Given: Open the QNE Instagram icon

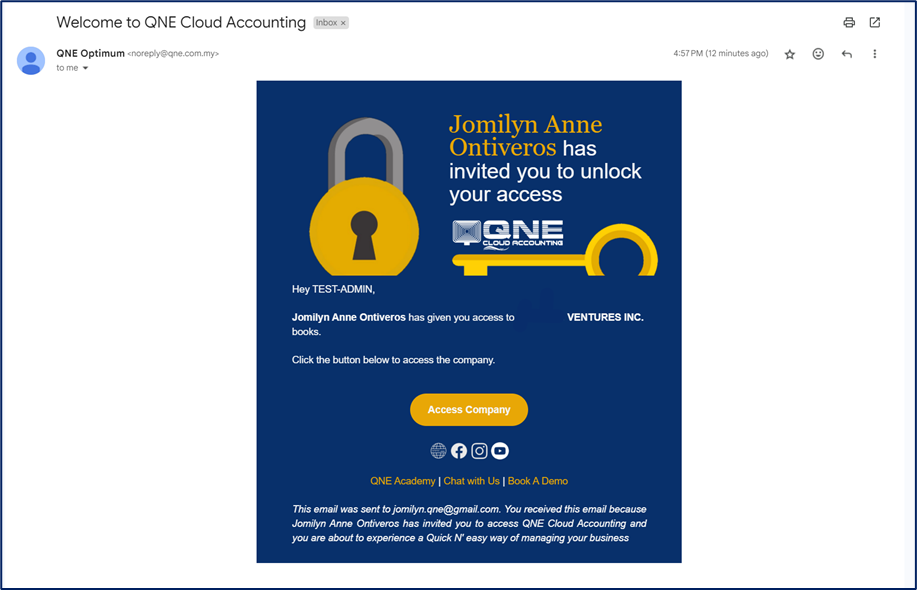Looking at the screenshot, I should (x=480, y=451).
